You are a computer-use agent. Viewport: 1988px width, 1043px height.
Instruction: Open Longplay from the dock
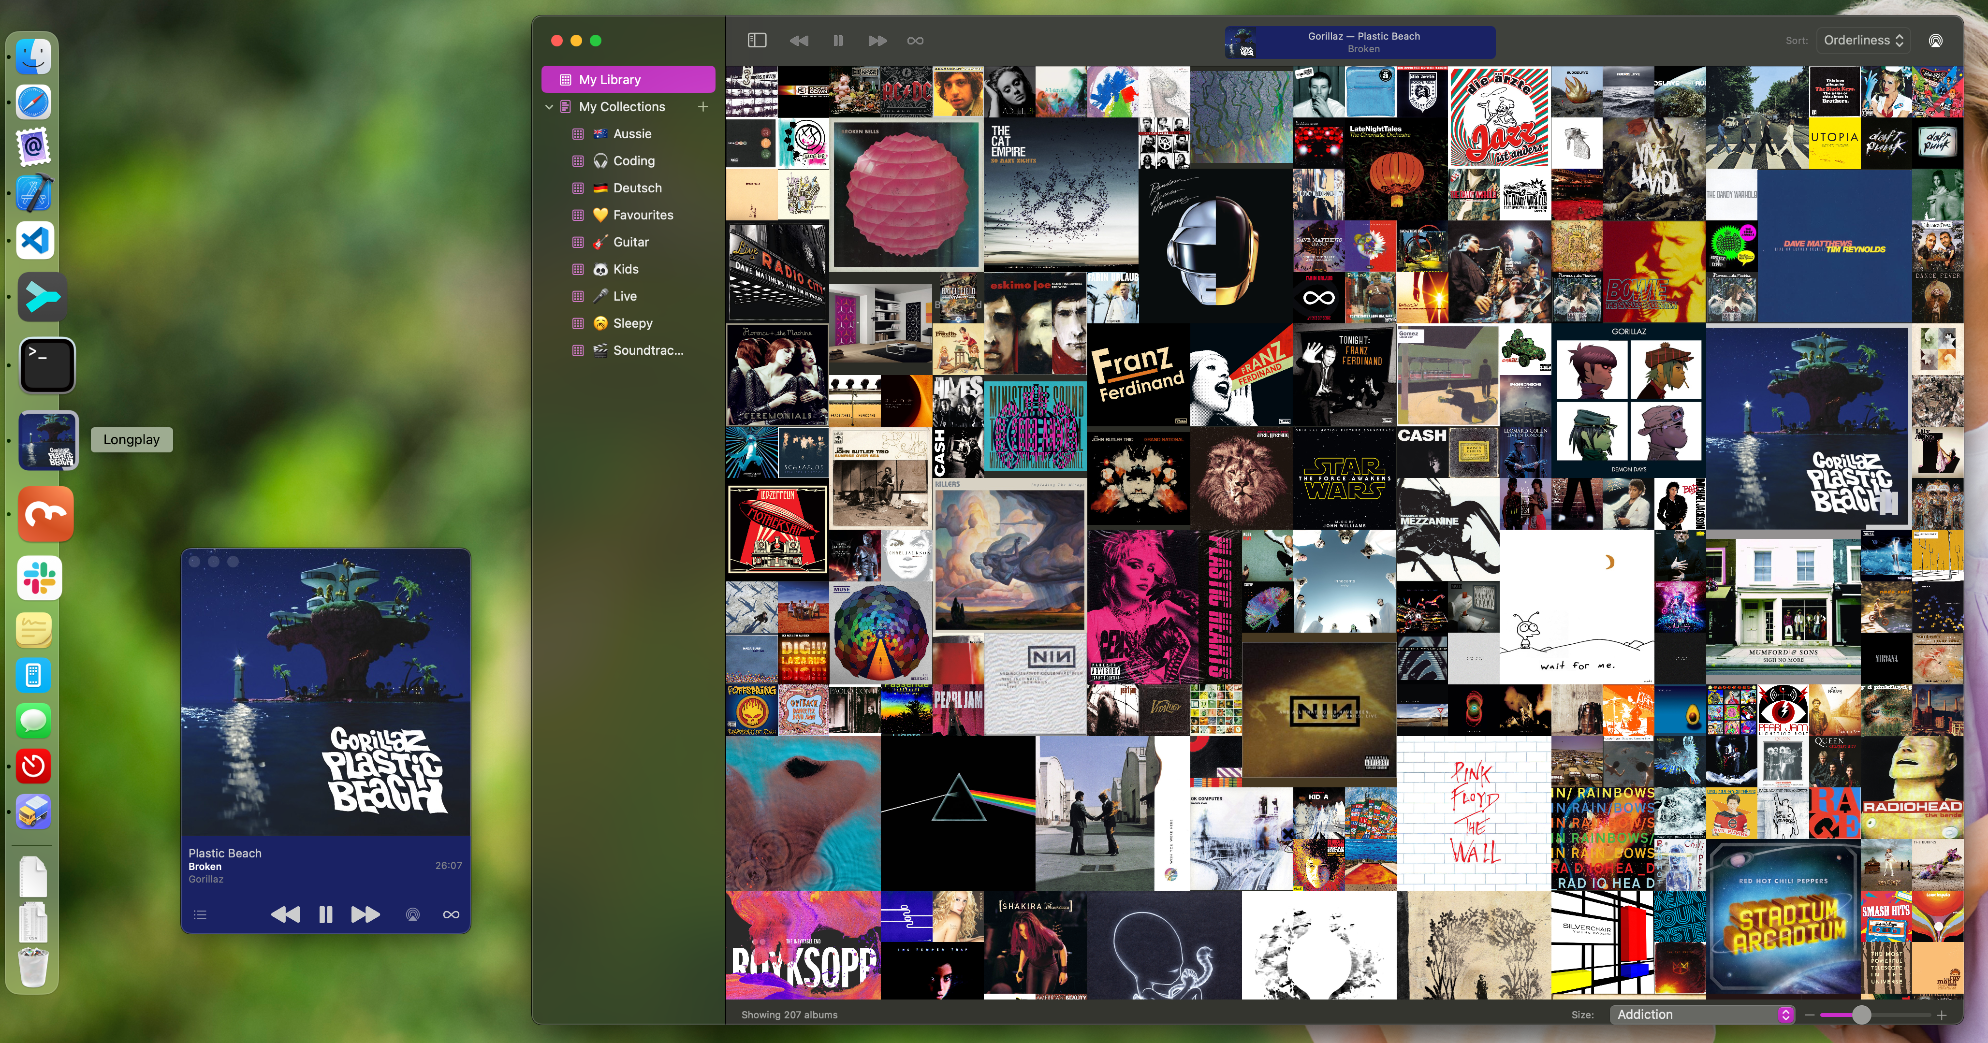point(48,441)
